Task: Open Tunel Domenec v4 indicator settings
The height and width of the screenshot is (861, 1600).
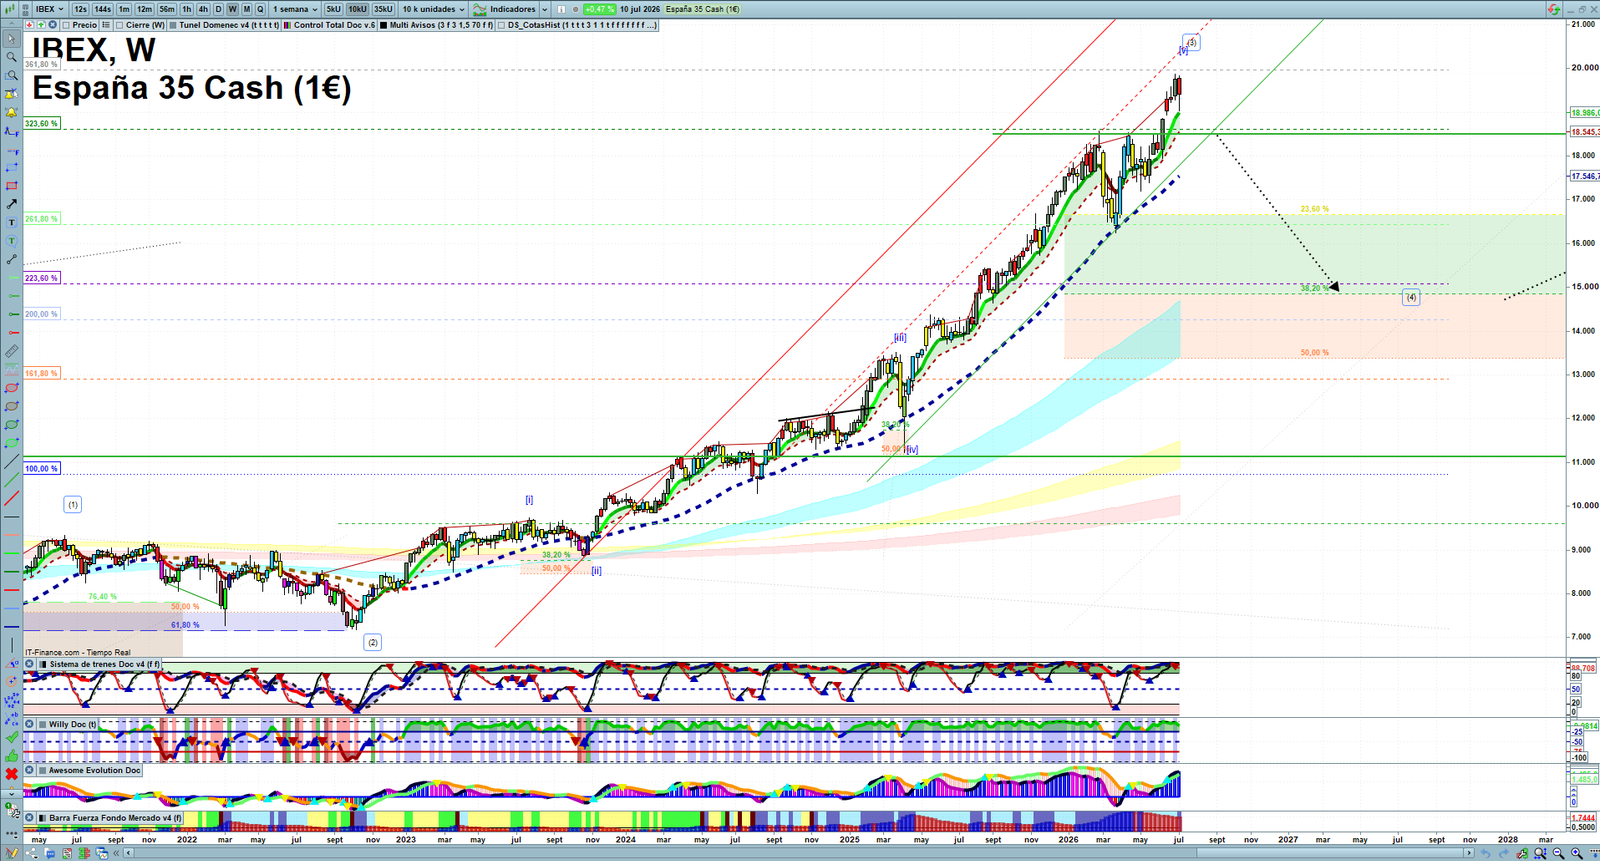Action: [x=229, y=25]
